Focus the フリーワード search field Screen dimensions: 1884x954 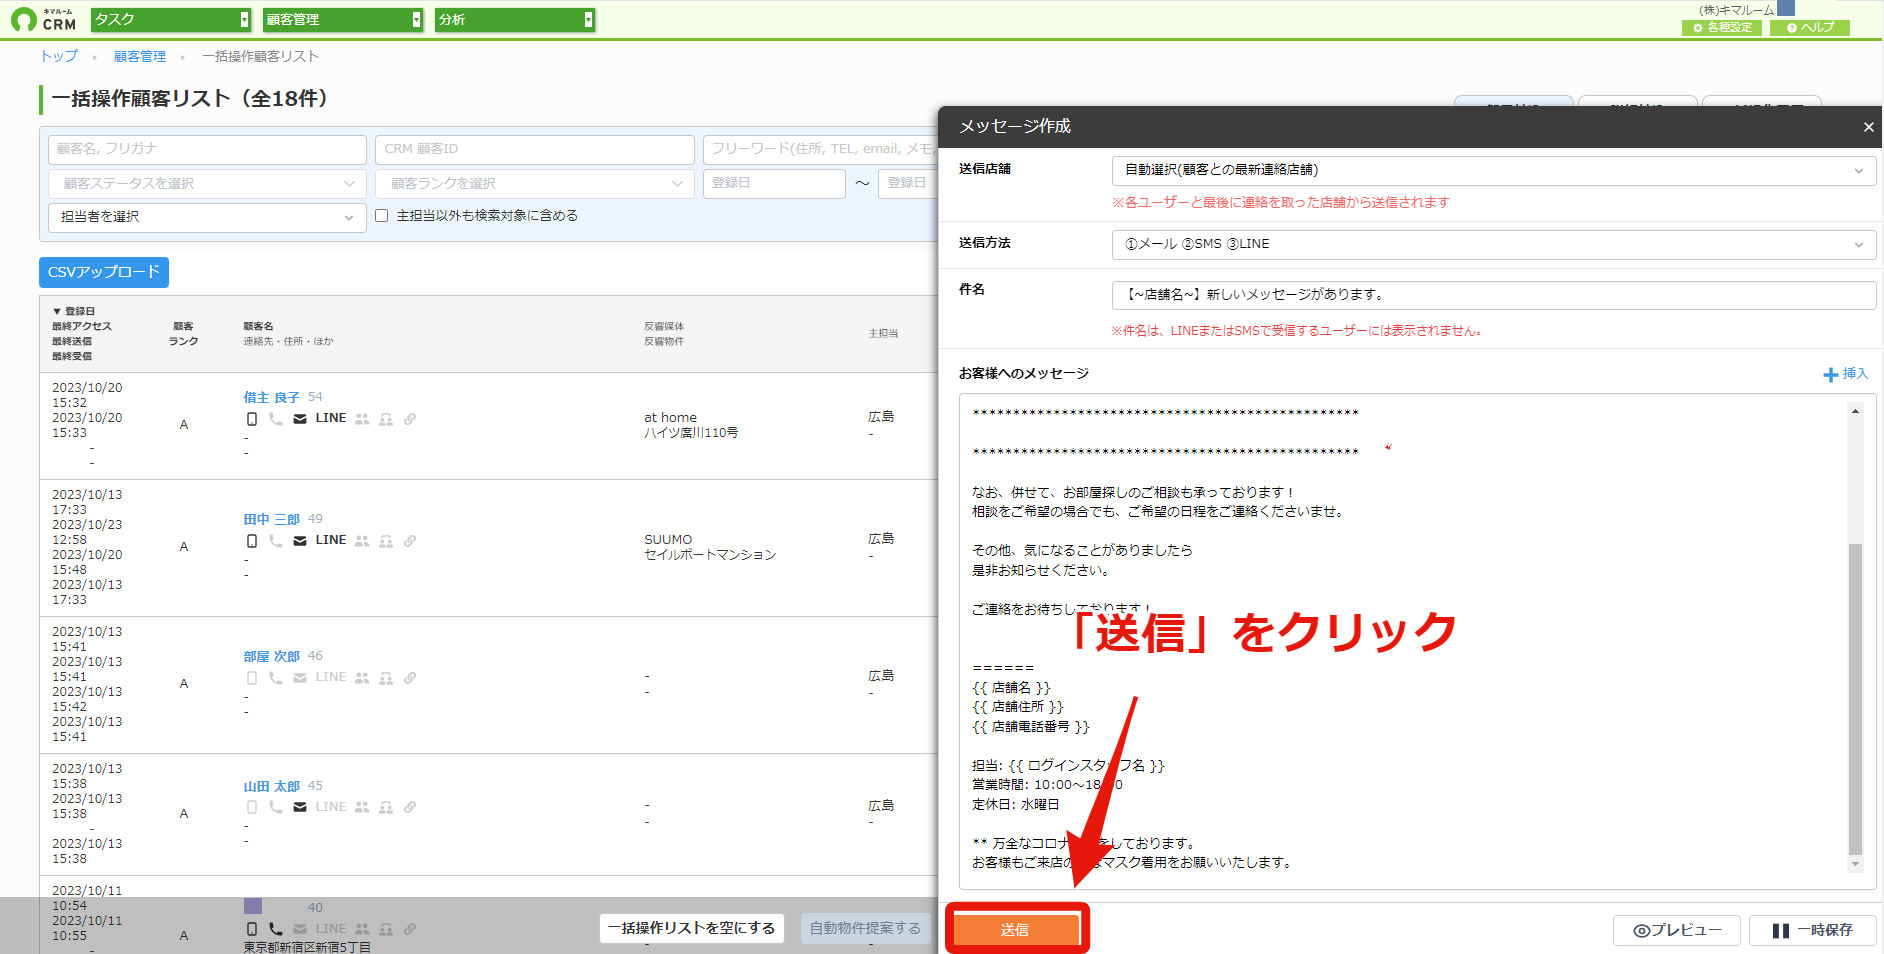[x=820, y=149]
